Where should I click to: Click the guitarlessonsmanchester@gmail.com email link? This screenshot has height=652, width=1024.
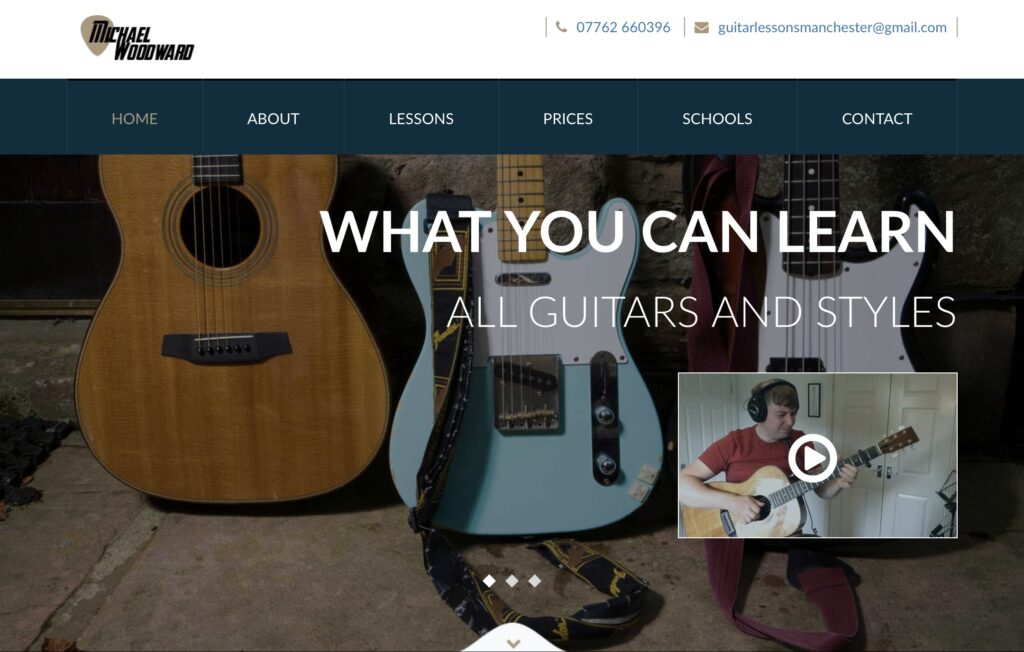click(832, 27)
